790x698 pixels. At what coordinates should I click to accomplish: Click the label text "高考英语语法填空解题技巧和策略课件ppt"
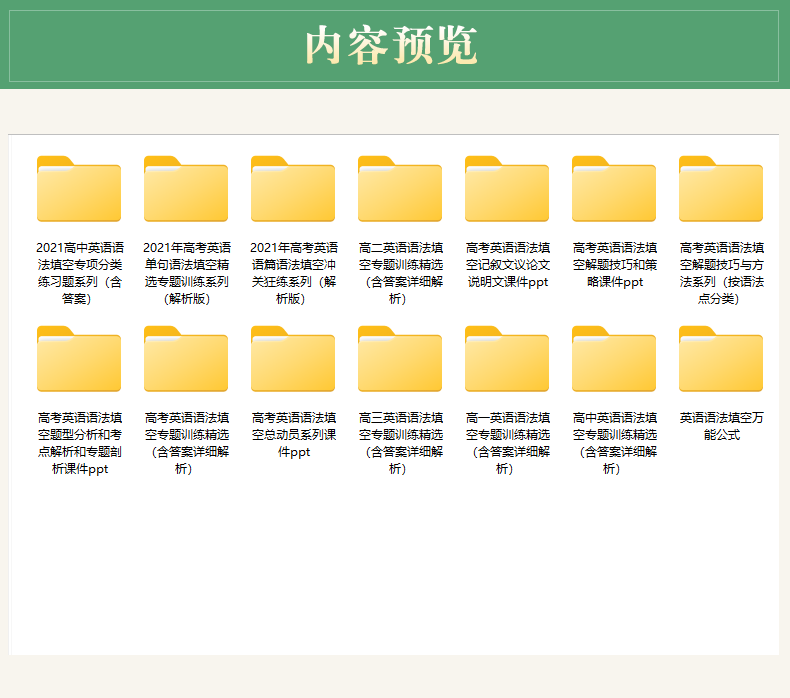coord(615,265)
